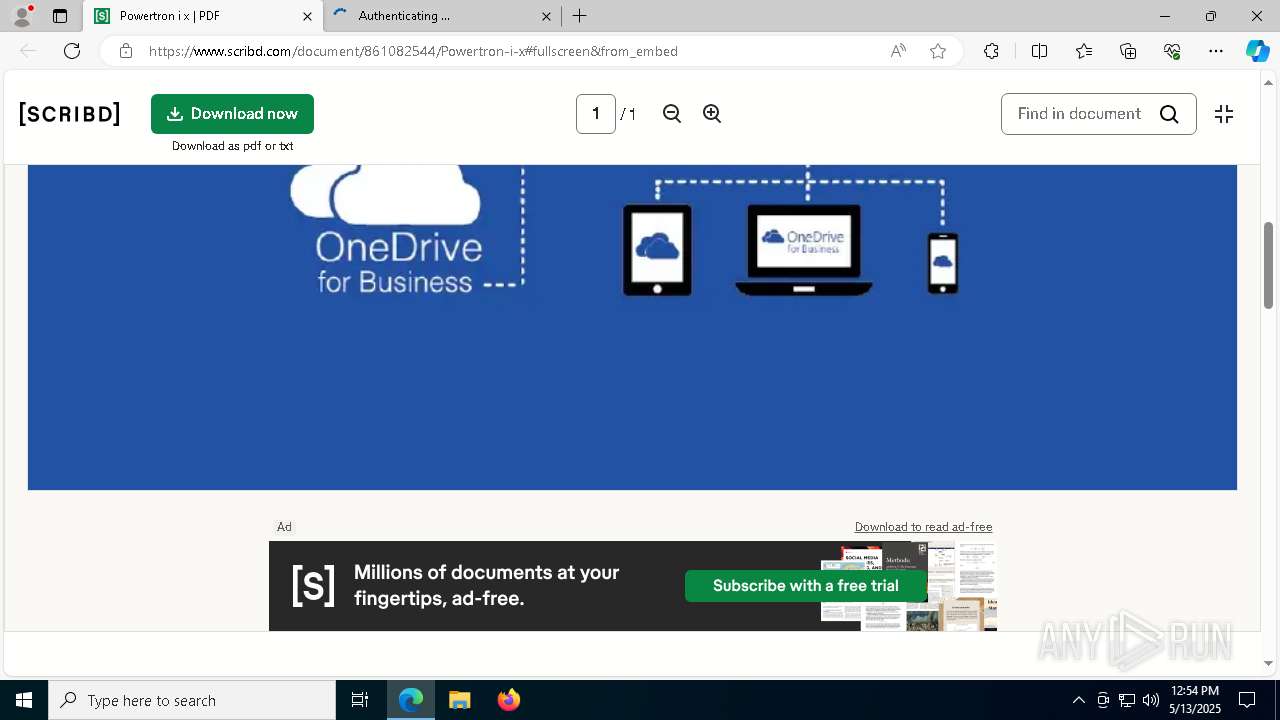
Task: Click Microsoft Edge in taskbar
Action: click(x=411, y=700)
